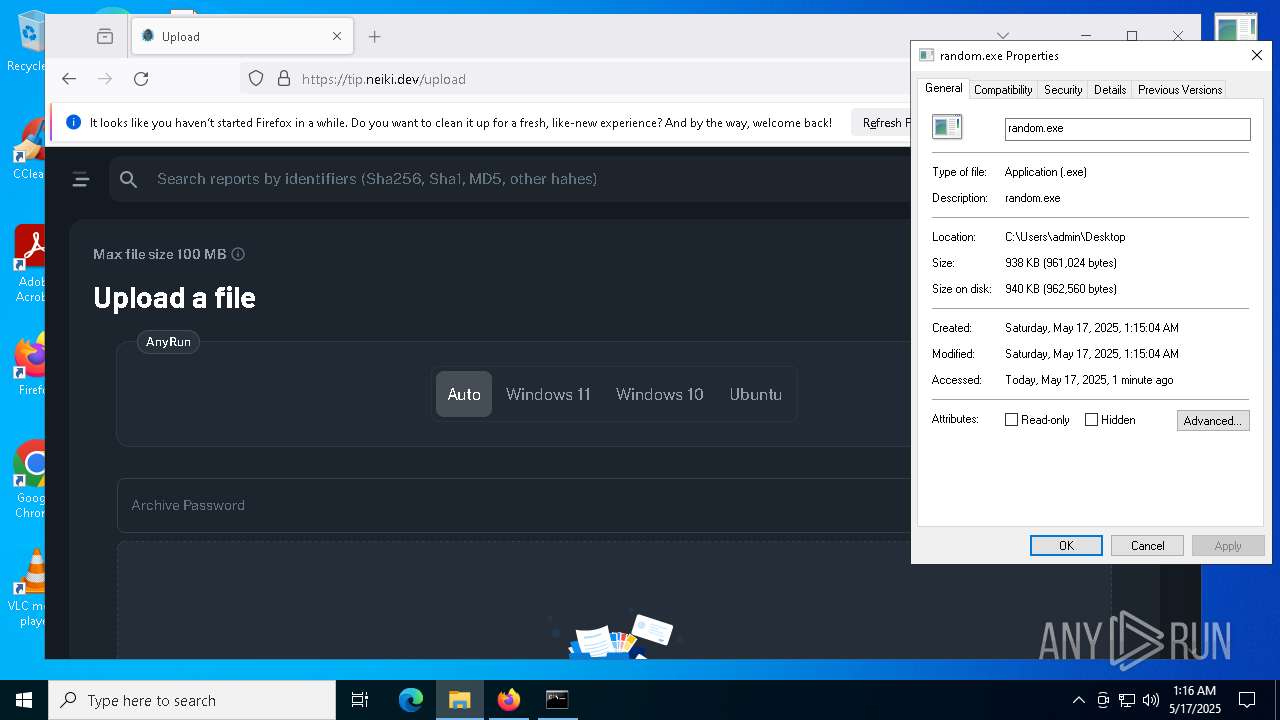Open the hamburger sidebar menu on the site
This screenshot has width=1280, height=720.
[81, 179]
